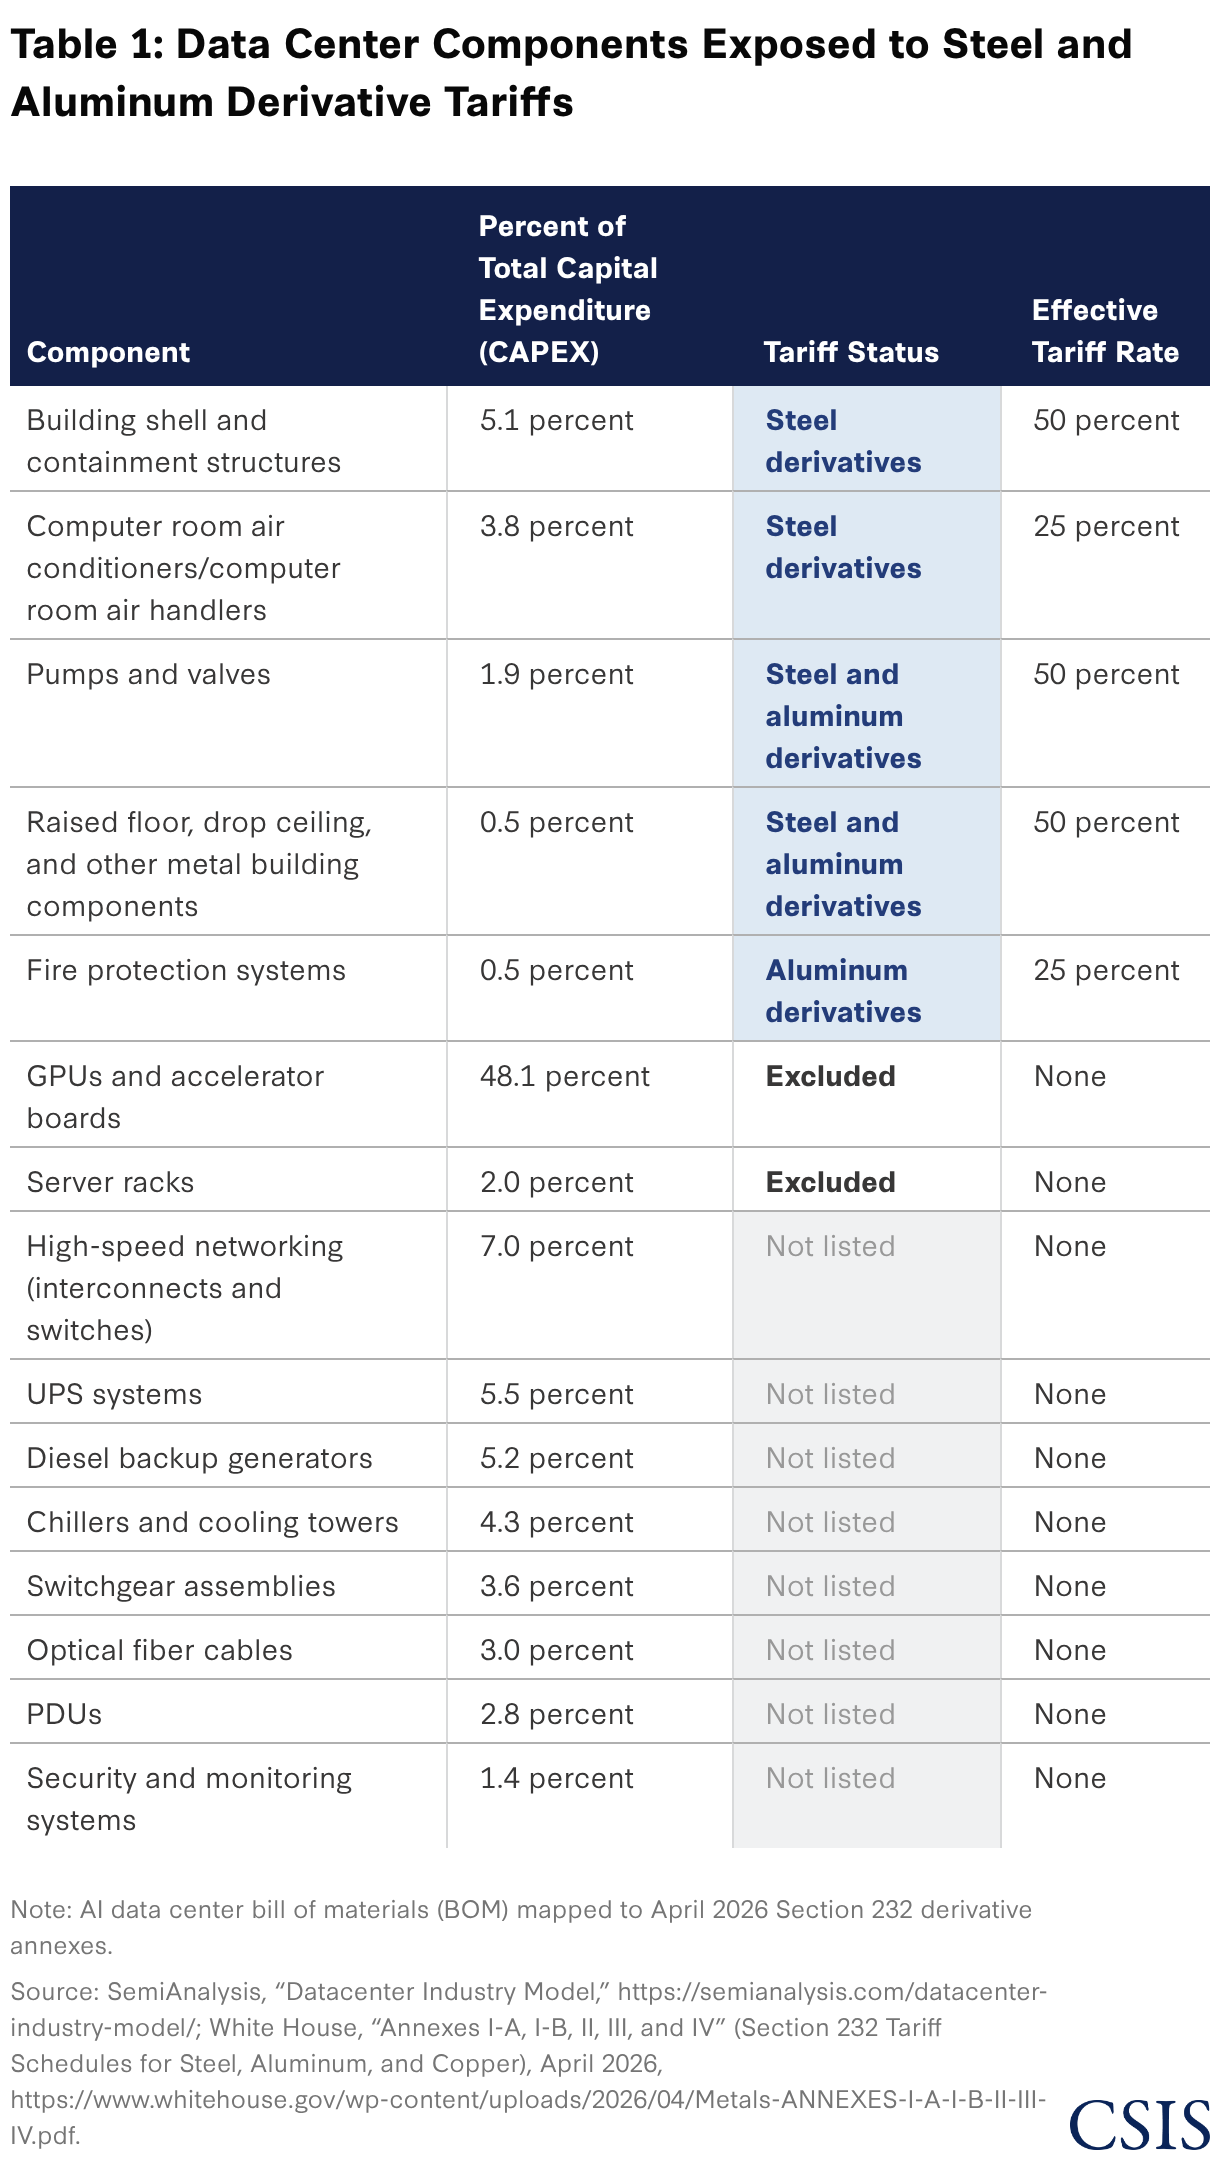Select the GPUs and accelerator boards row

click(610, 1094)
